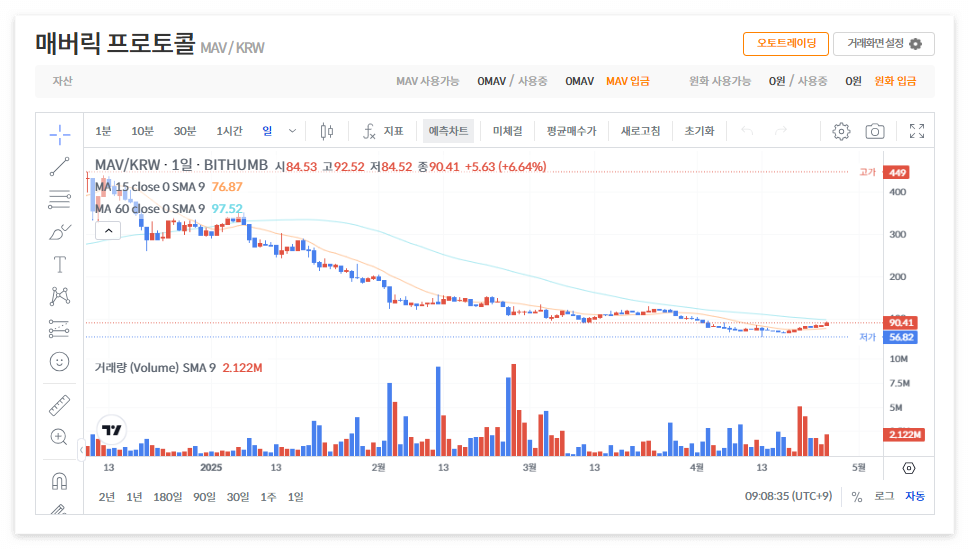Open the chart patterns tool
Viewport: 969px width, 549px height.
point(59,296)
